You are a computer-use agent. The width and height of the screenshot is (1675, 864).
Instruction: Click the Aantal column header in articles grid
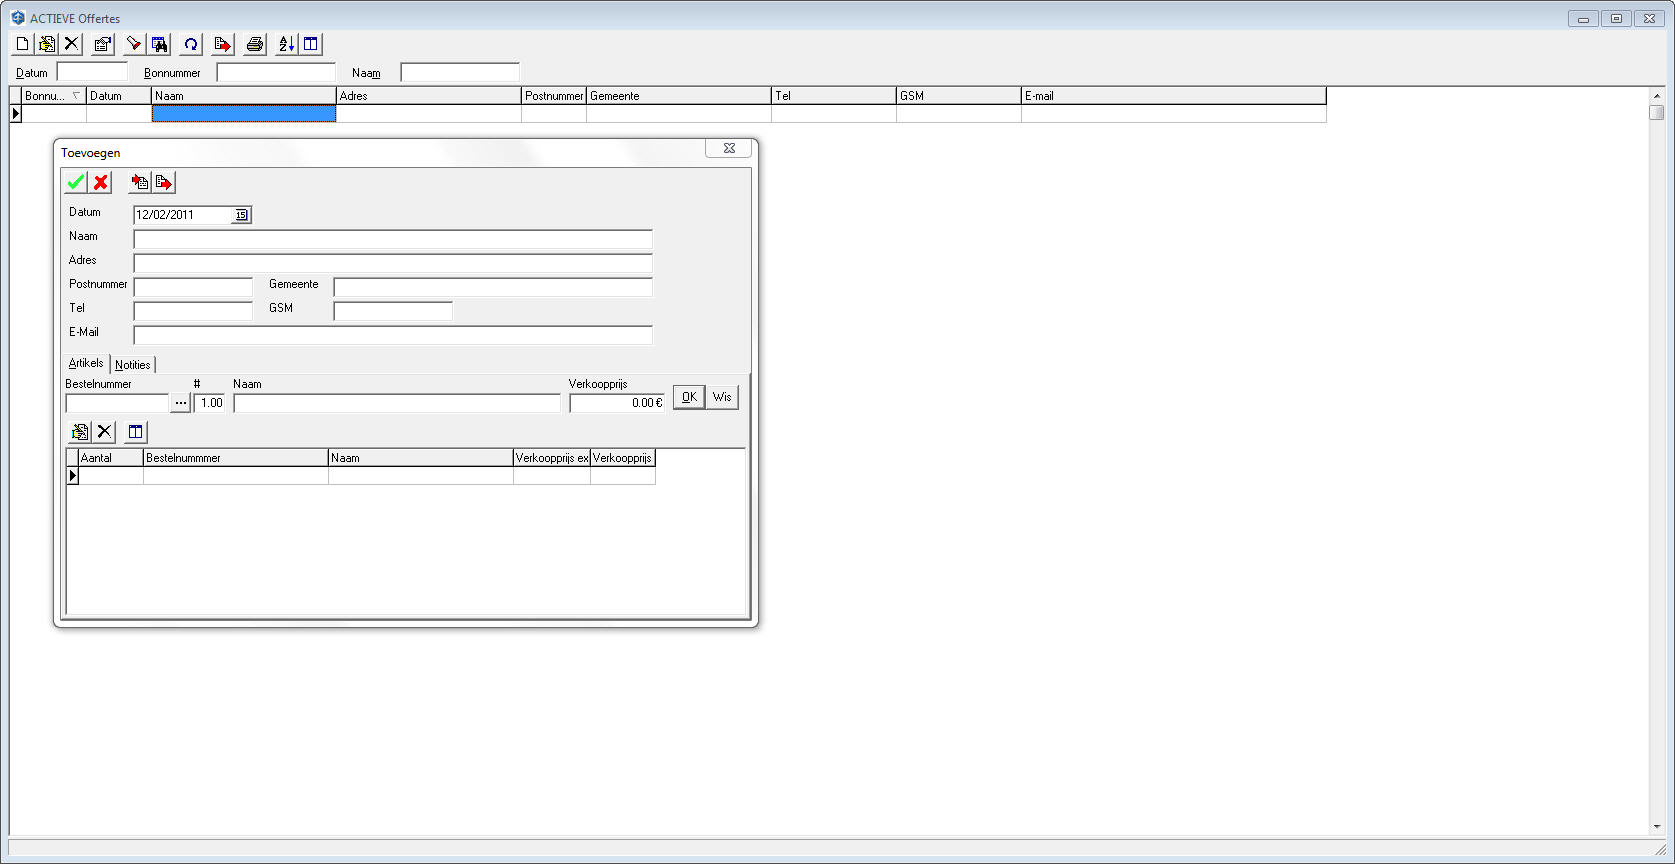coord(111,458)
